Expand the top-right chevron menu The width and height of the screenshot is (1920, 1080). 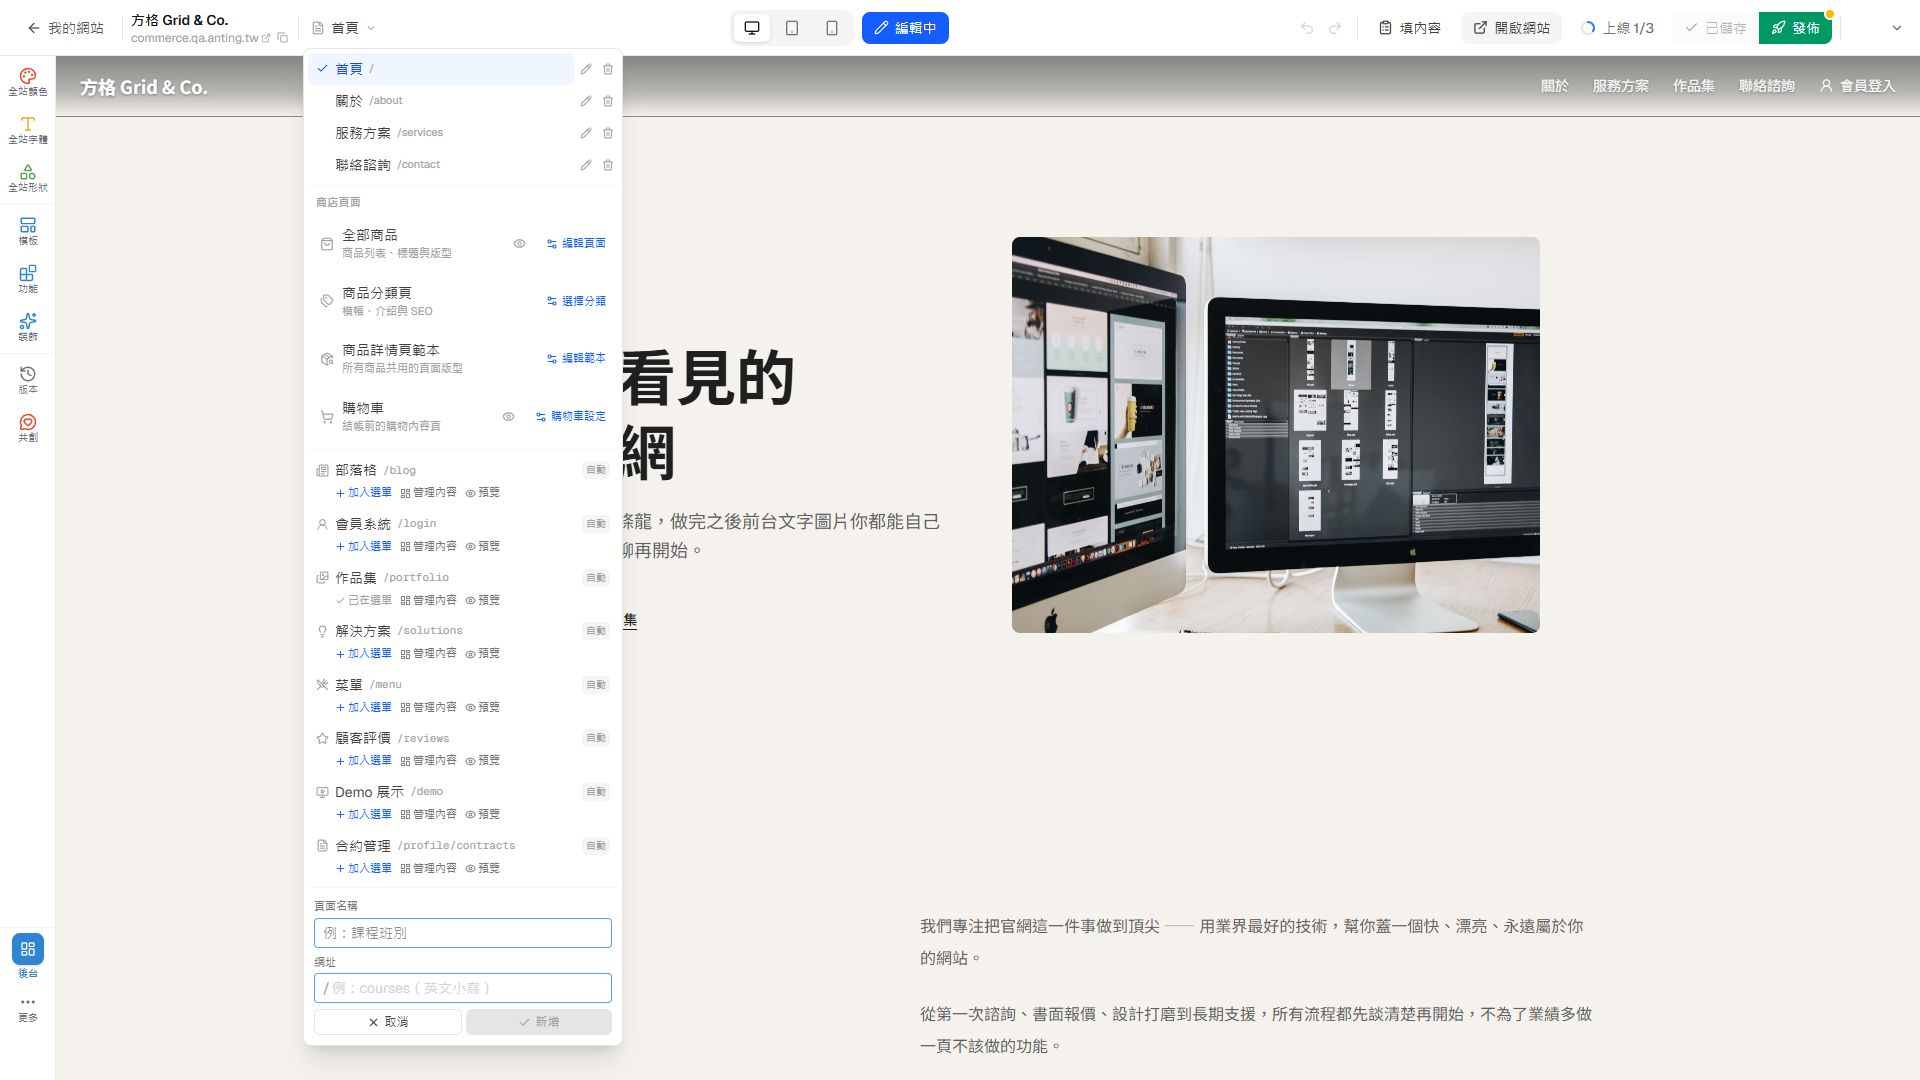(x=1897, y=28)
